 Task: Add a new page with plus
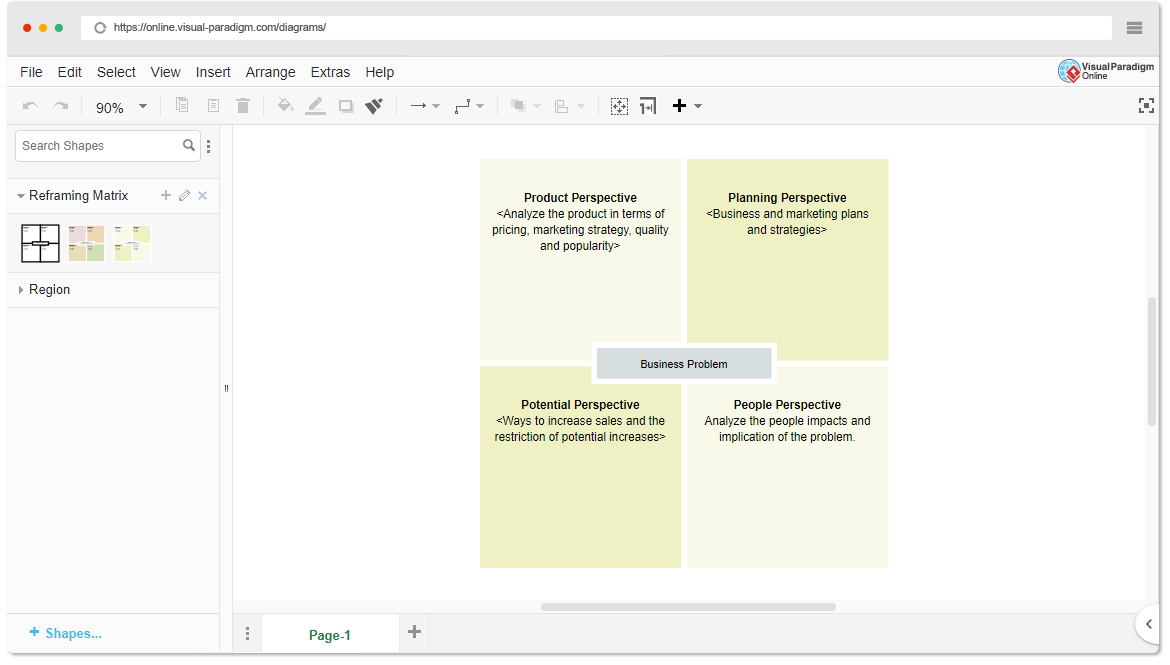[x=414, y=632]
